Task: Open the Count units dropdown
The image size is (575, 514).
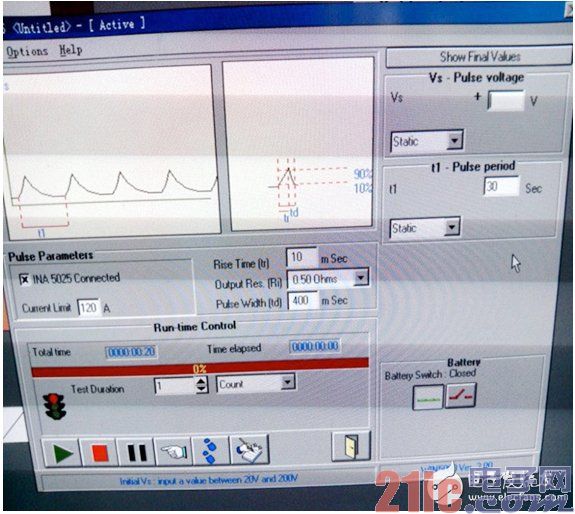Action: coord(288,382)
